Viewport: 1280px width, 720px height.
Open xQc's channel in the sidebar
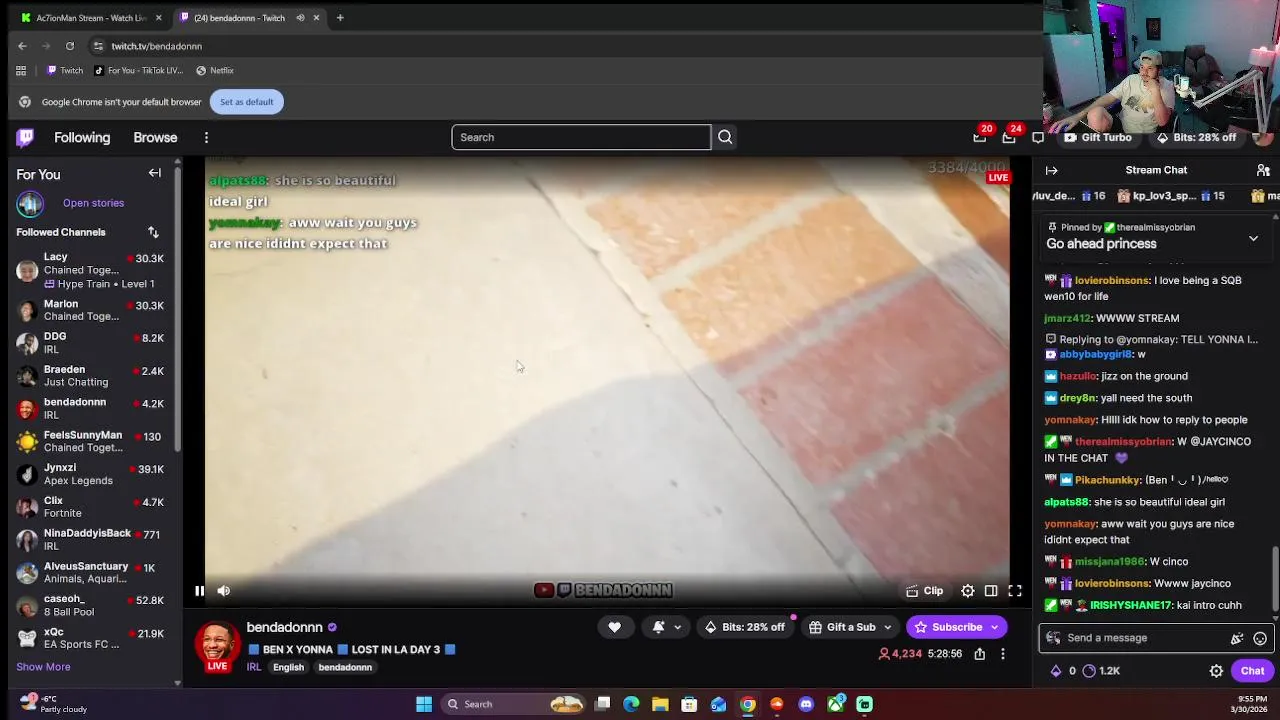point(90,638)
